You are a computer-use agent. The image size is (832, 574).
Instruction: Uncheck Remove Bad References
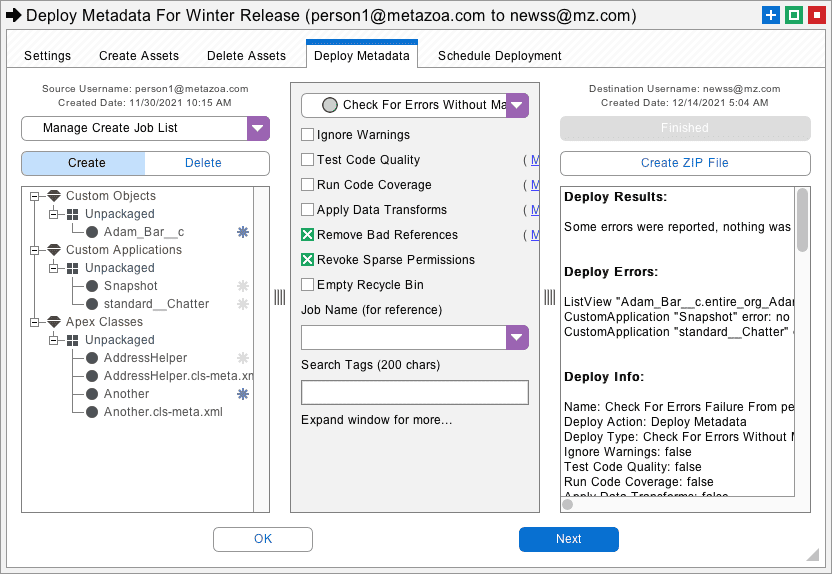(x=308, y=235)
